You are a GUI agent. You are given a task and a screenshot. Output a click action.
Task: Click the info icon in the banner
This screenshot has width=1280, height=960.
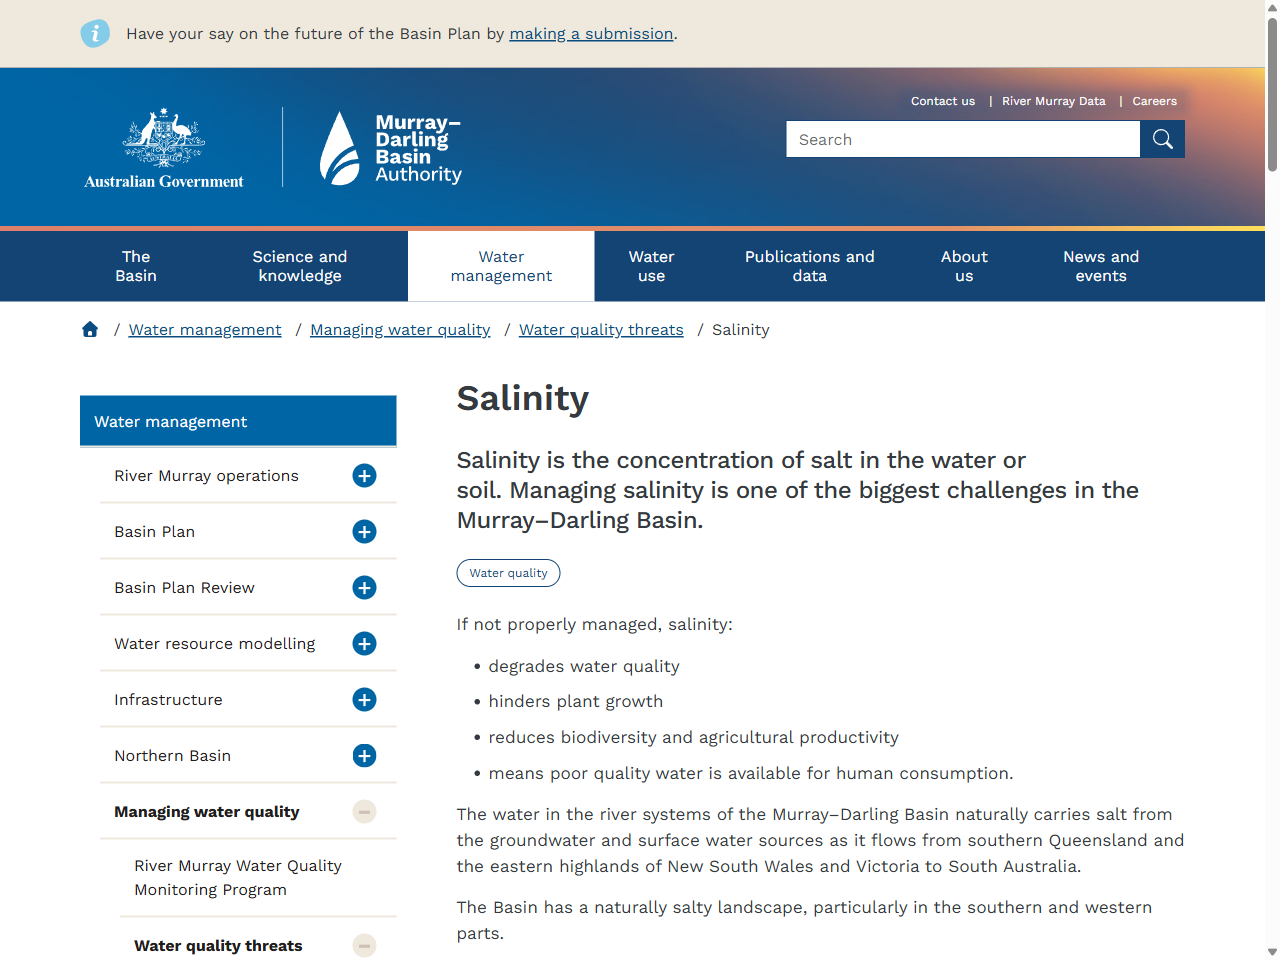pos(95,33)
